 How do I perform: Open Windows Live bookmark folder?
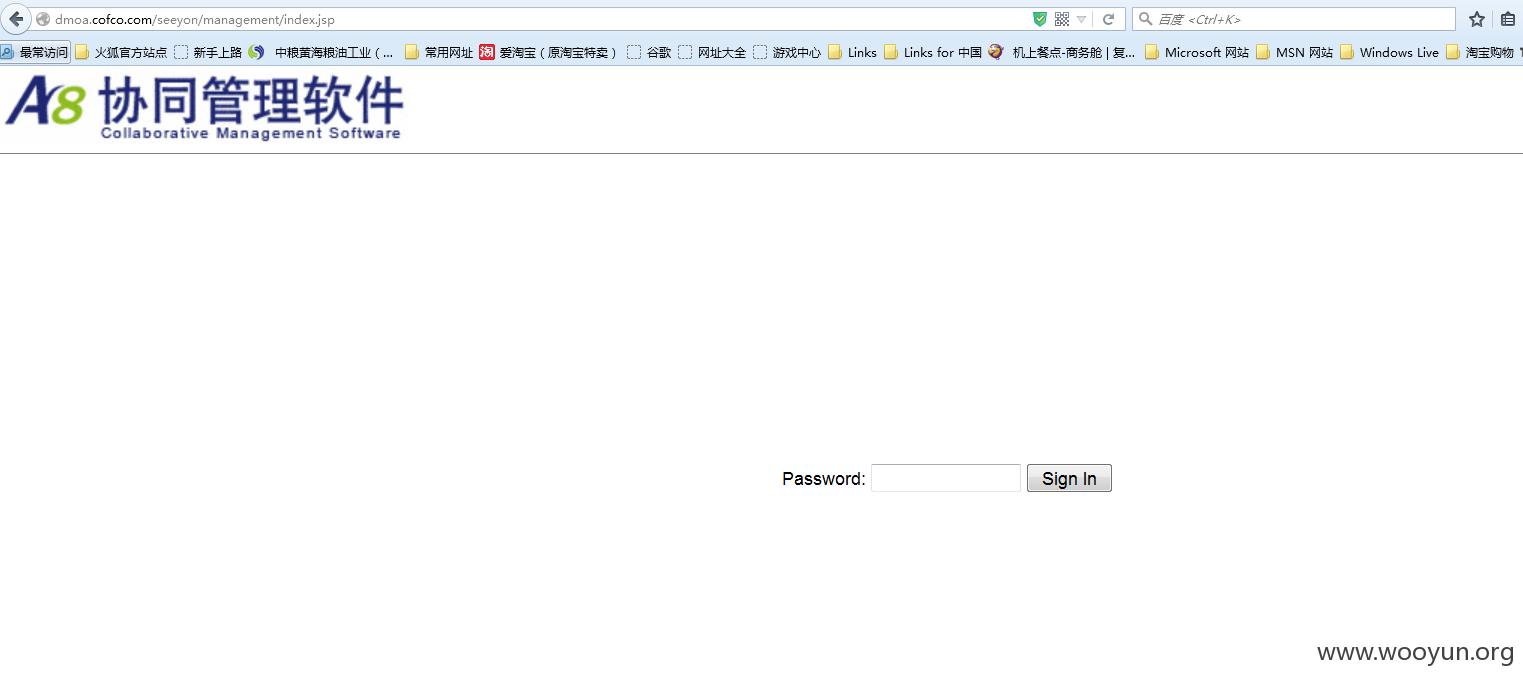pos(1390,52)
